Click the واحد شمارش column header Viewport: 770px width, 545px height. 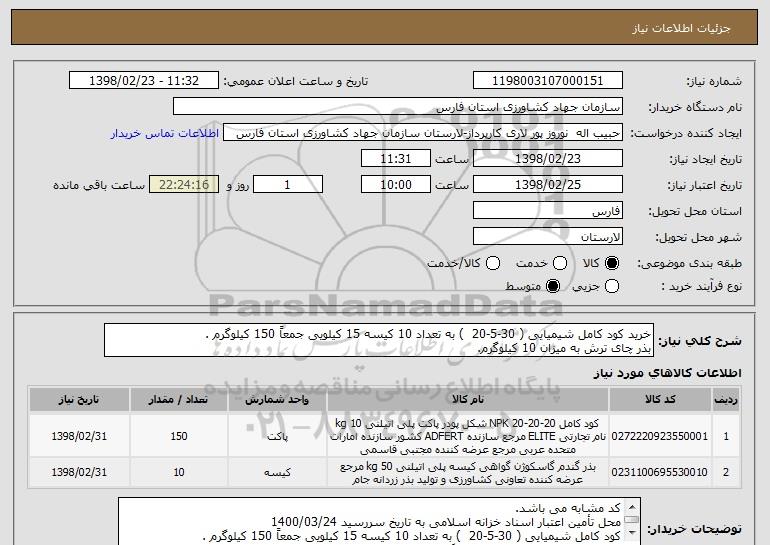click(277, 400)
